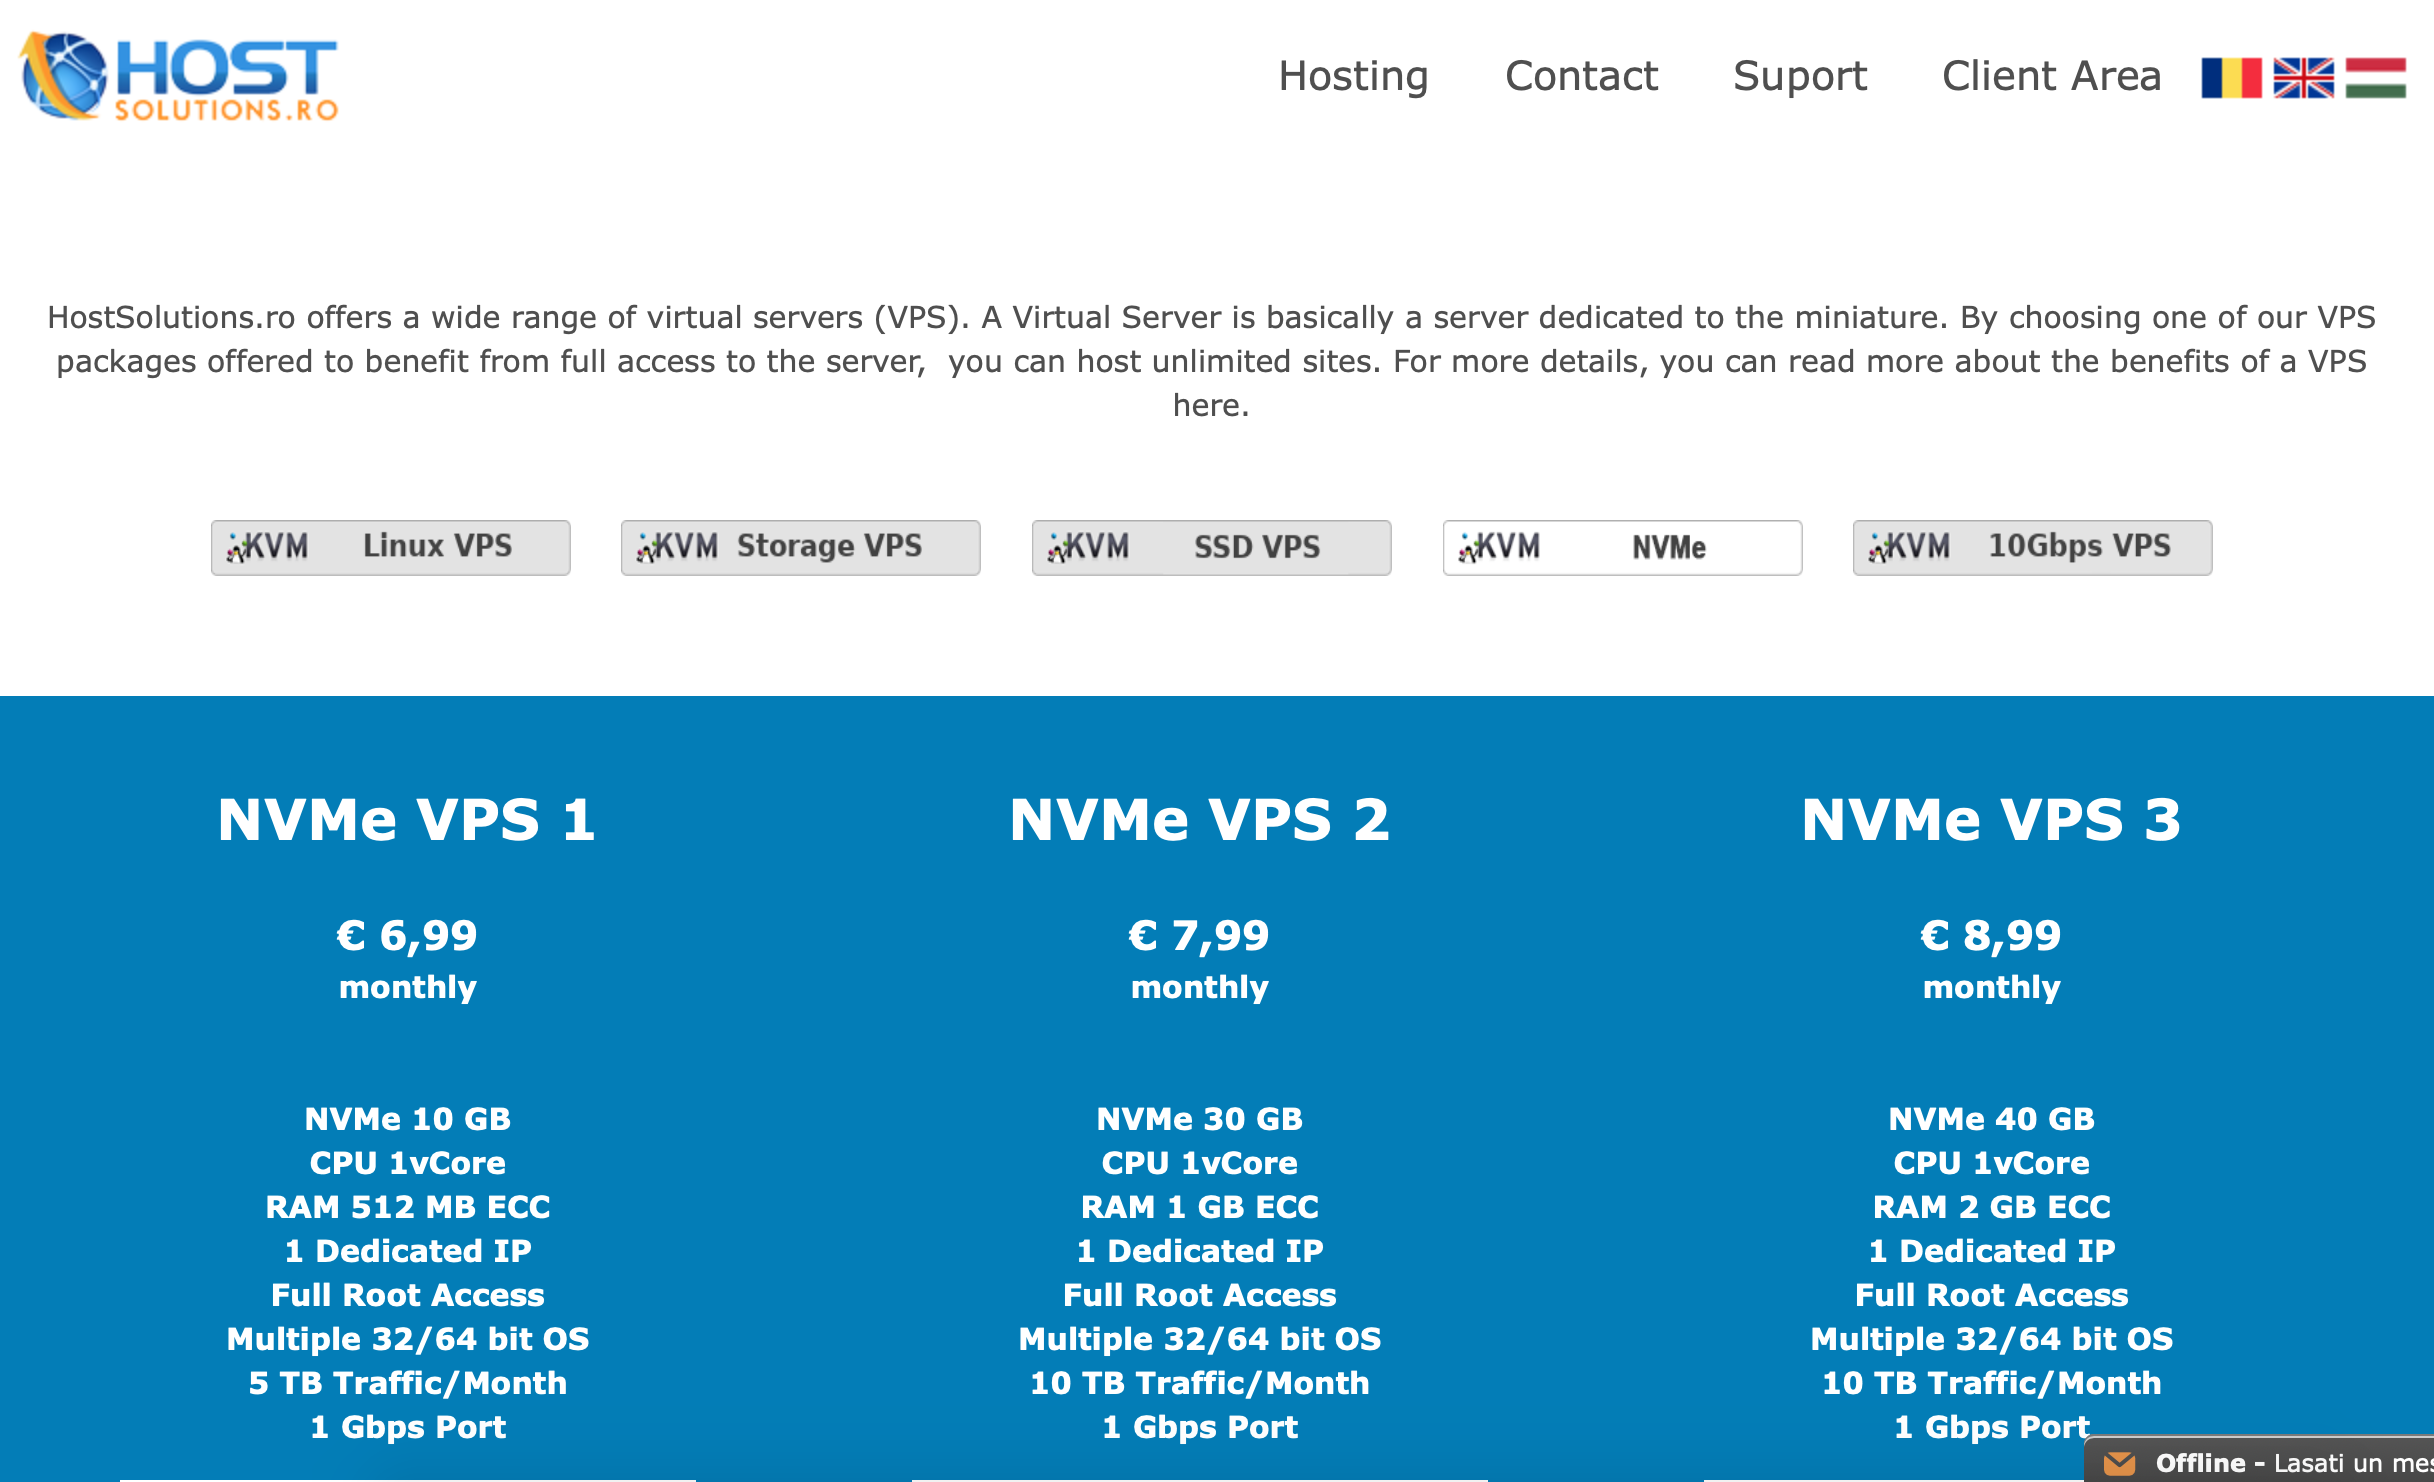Switch language with the Romanian flag
The image size is (2434, 1482).
click(x=2230, y=78)
